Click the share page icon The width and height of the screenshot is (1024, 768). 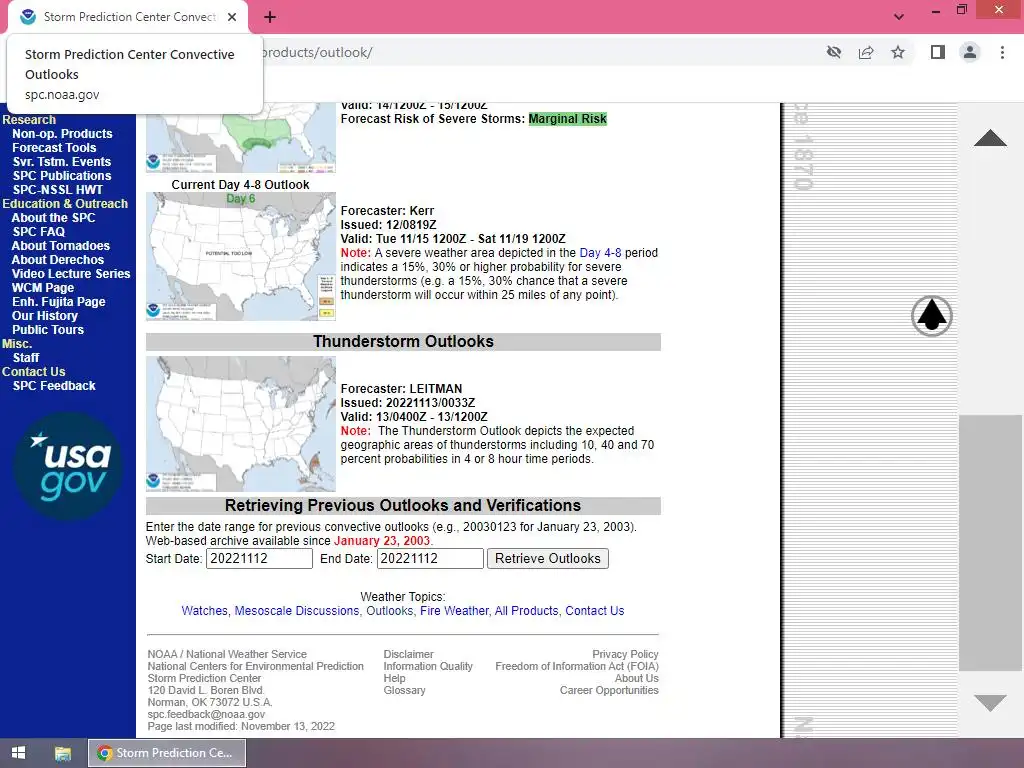point(866,52)
